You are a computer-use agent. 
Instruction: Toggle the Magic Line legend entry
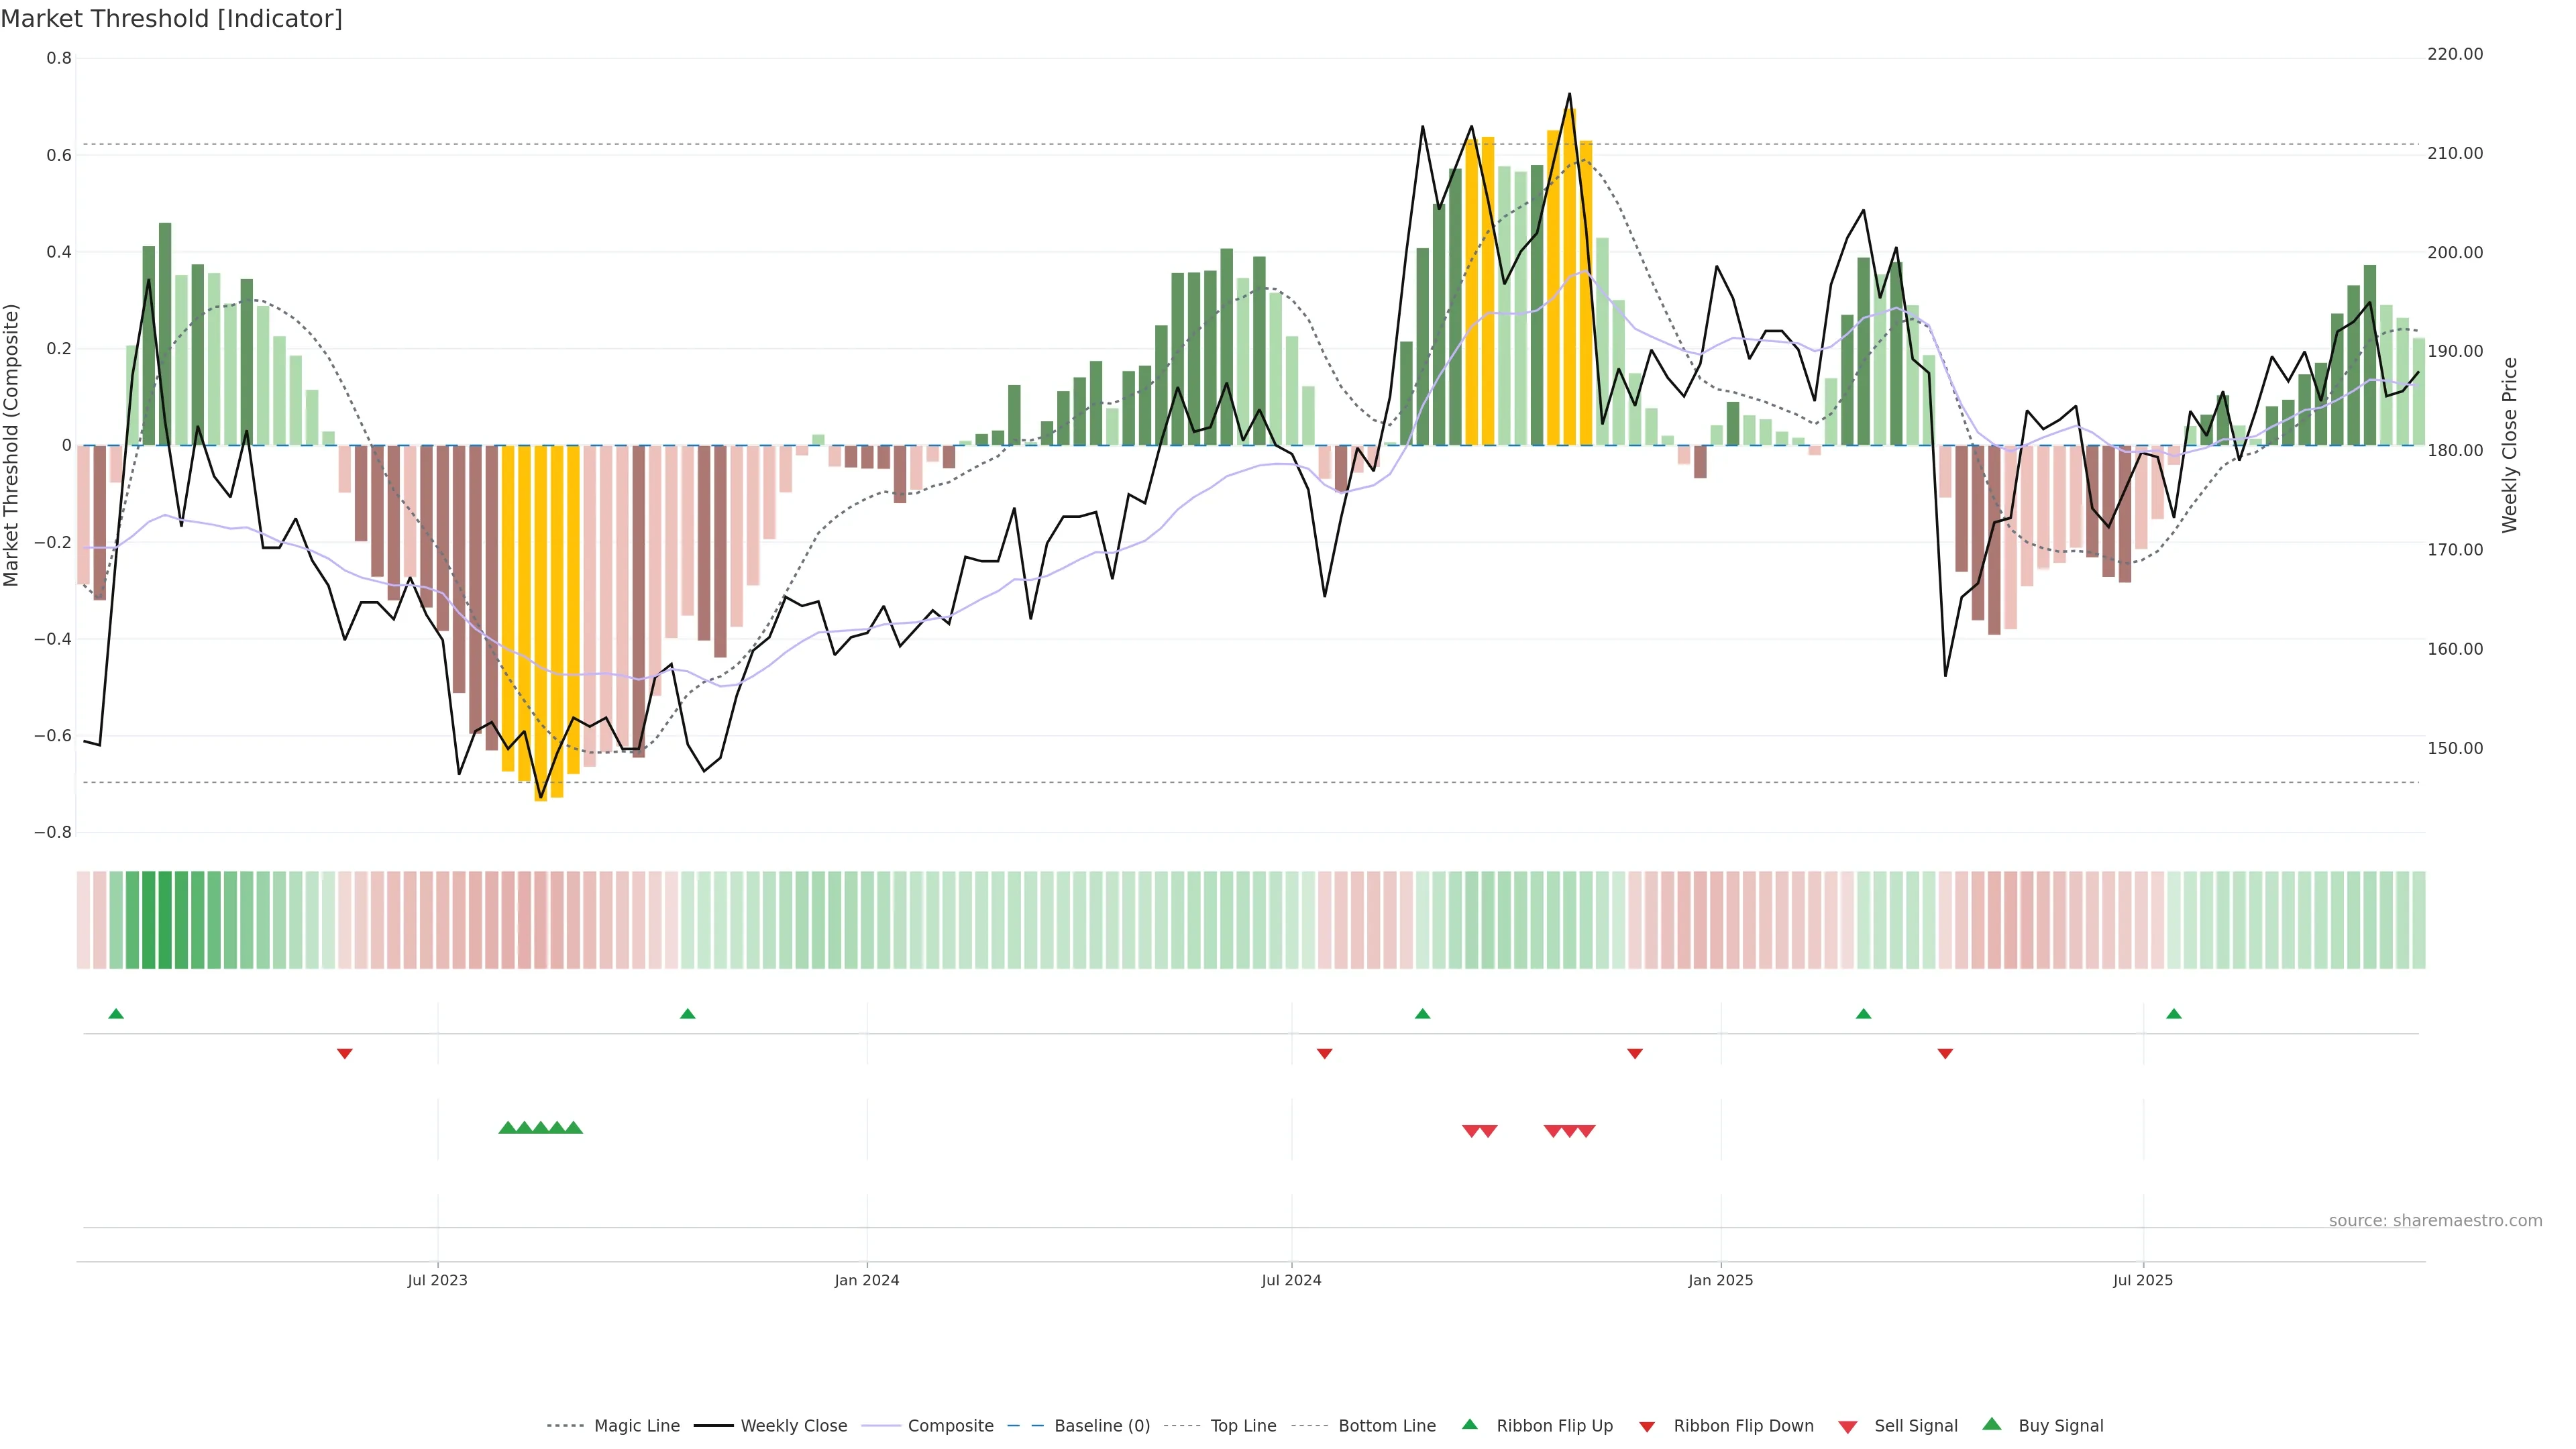pyautogui.click(x=636, y=1426)
